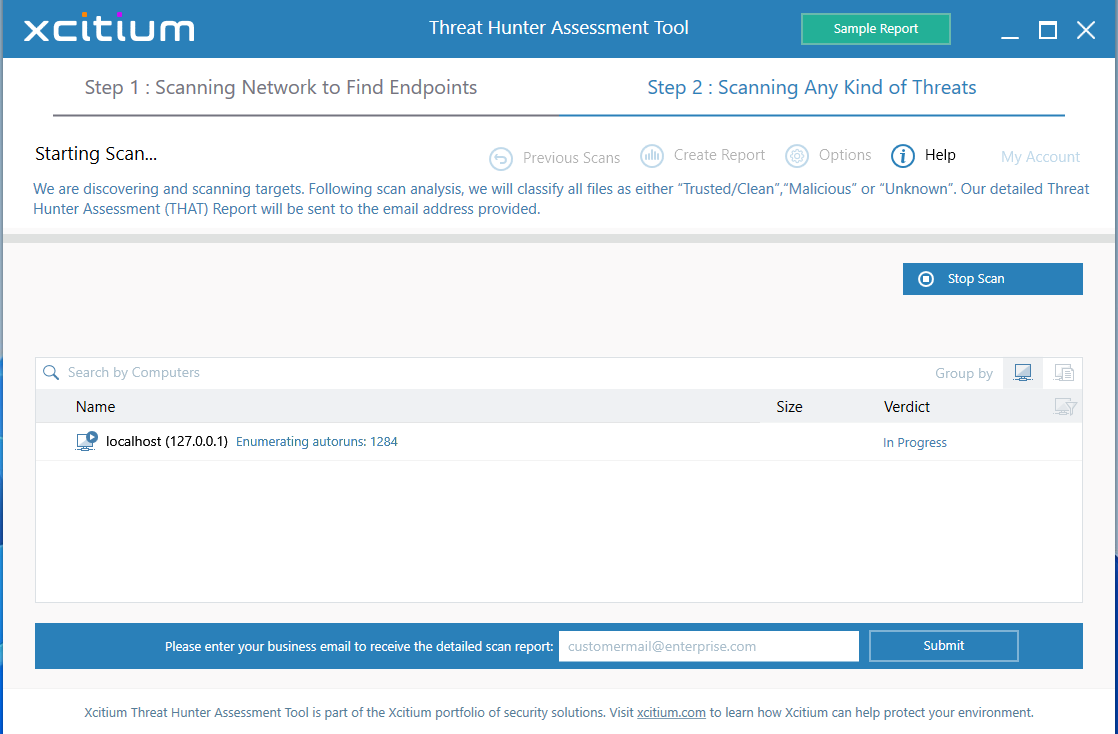Click the search magnifier icon
The image size is (1118, 734).
[x=51, y=372]
